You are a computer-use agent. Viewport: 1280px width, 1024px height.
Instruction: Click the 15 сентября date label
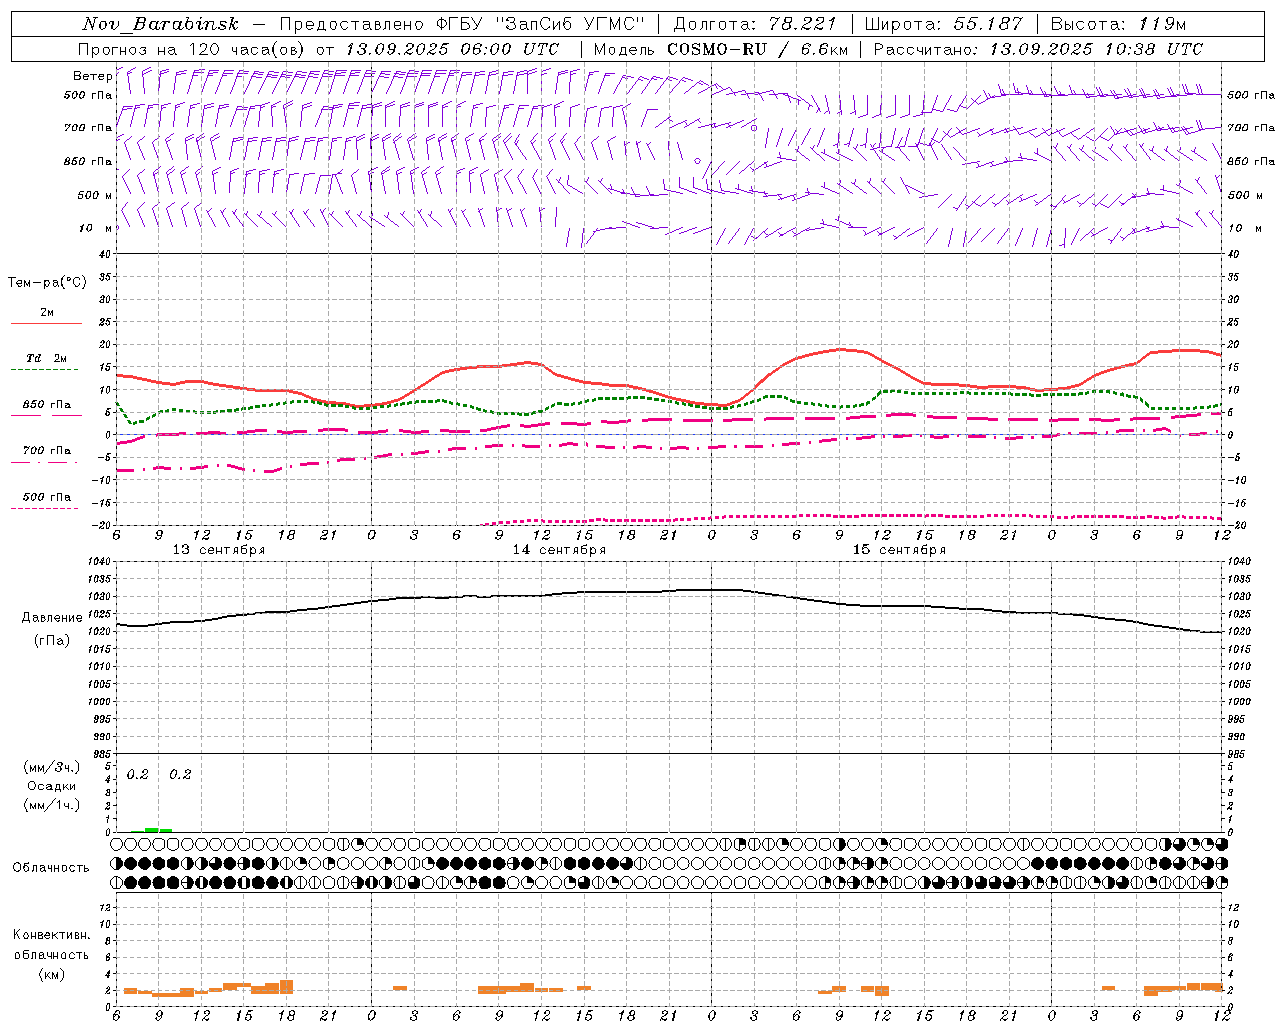899,550
